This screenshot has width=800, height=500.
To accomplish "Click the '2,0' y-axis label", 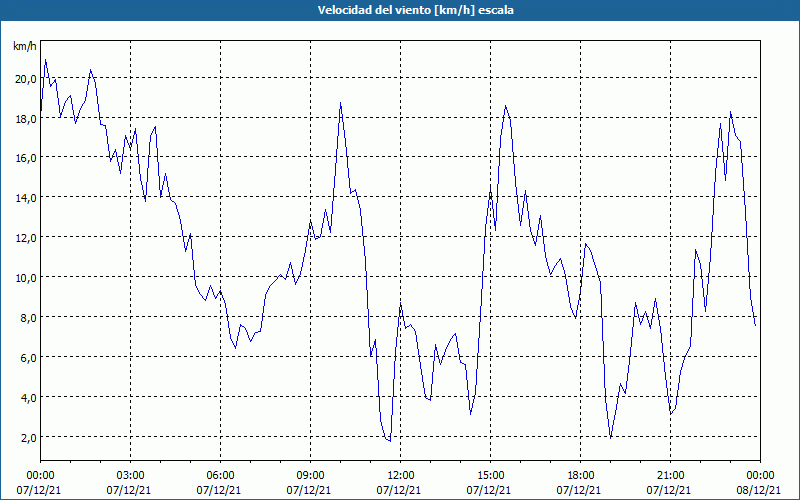I will click(28, 437).
